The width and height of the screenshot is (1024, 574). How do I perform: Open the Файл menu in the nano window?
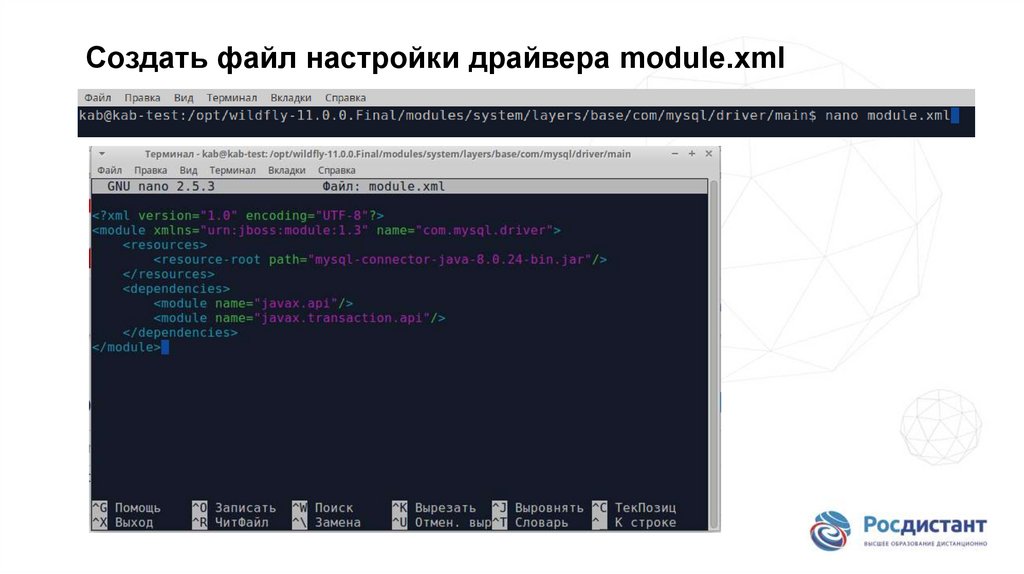click(110, 170)
